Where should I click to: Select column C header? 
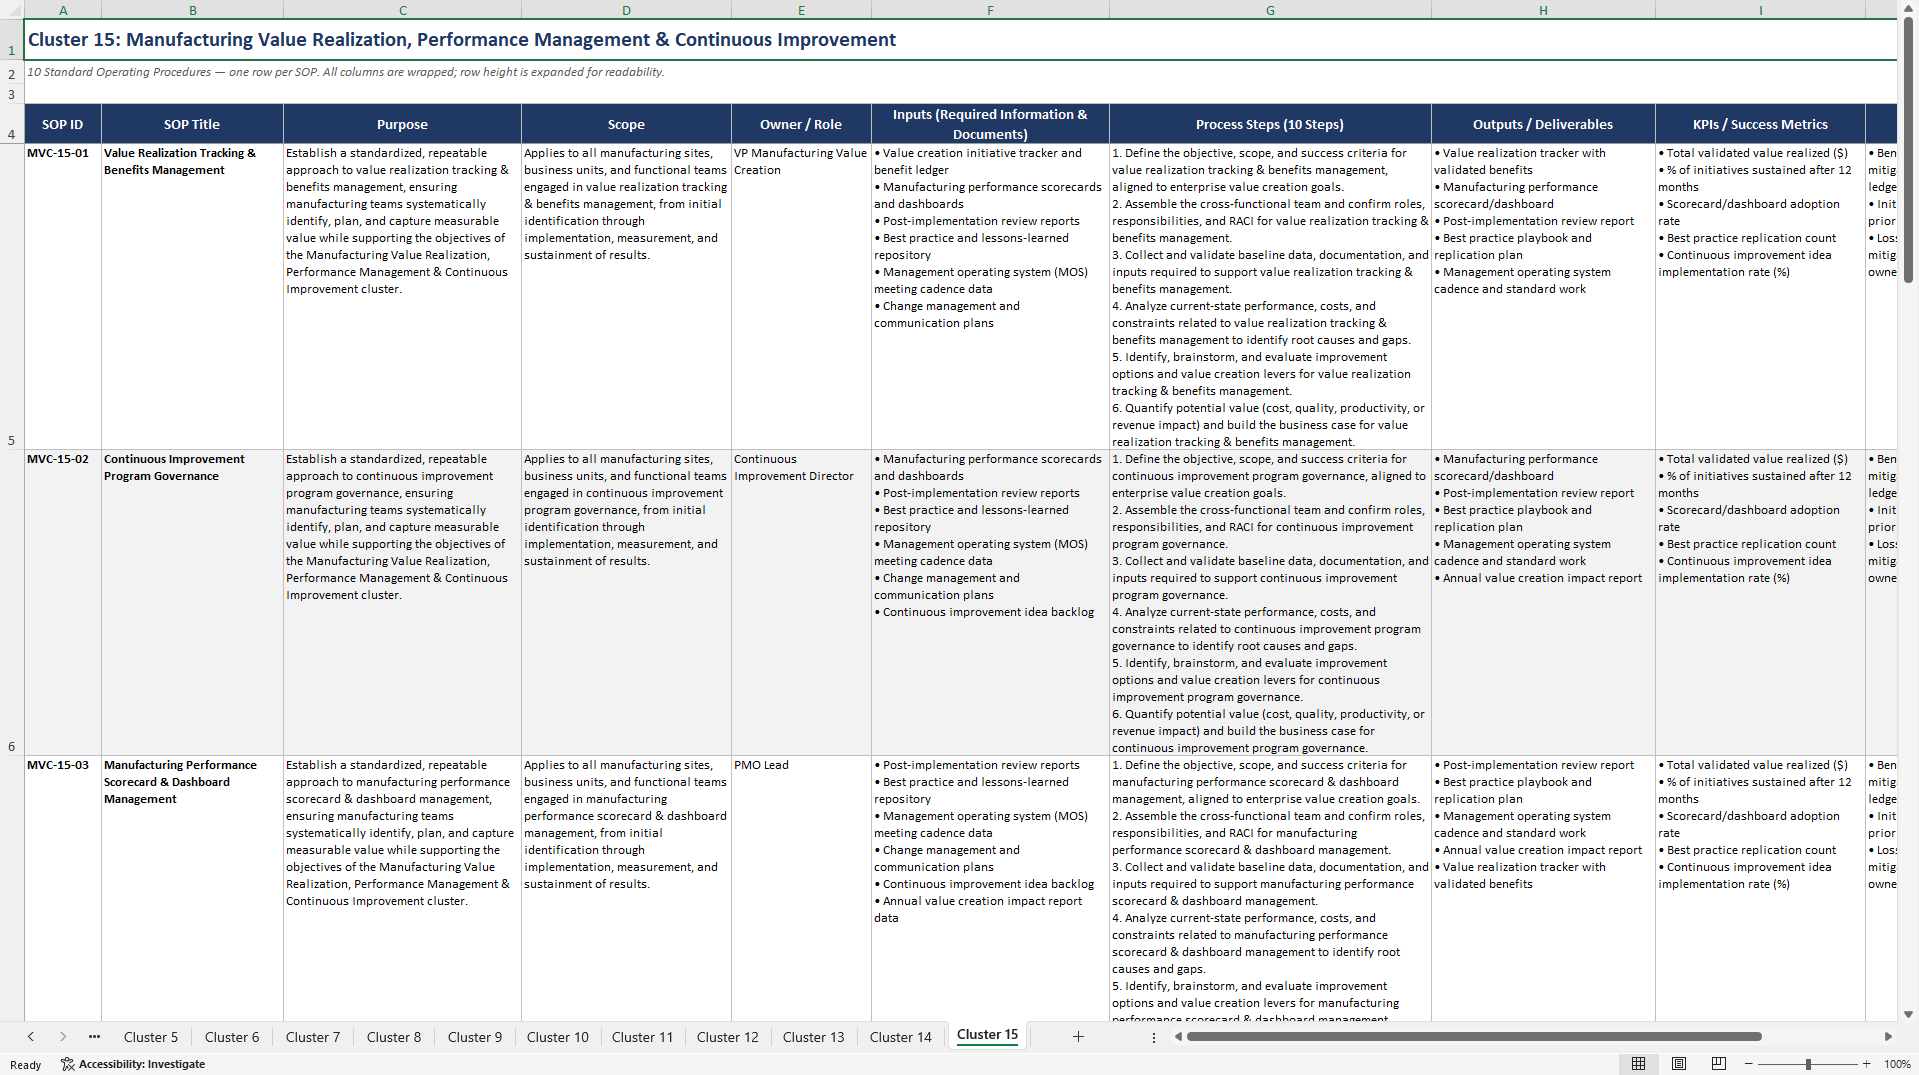402,10
